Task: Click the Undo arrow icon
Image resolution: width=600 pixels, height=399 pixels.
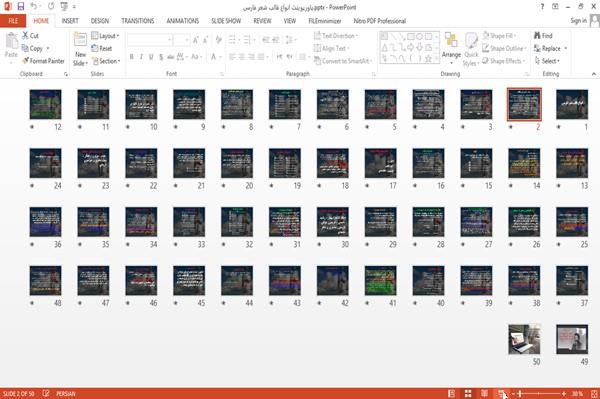Action: pyautogui.click(x=34, y=7)
